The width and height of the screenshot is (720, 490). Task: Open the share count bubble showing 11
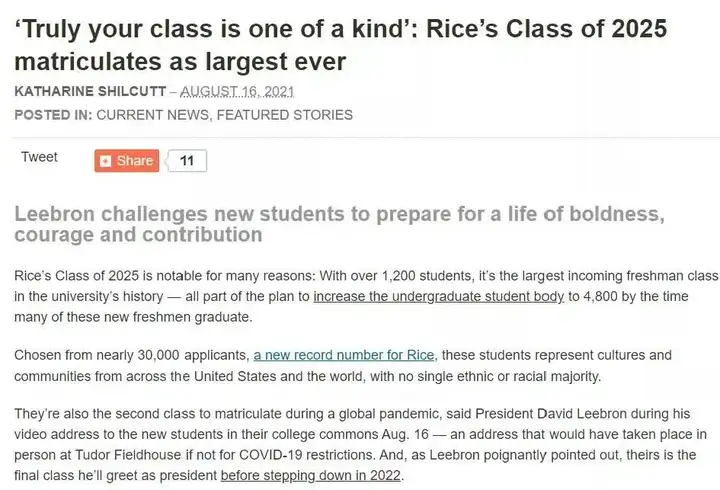(186, 161)
